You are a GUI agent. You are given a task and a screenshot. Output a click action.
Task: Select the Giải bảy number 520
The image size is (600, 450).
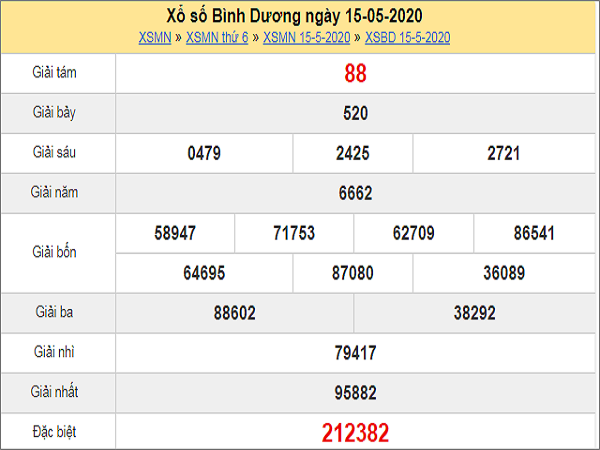355,113
